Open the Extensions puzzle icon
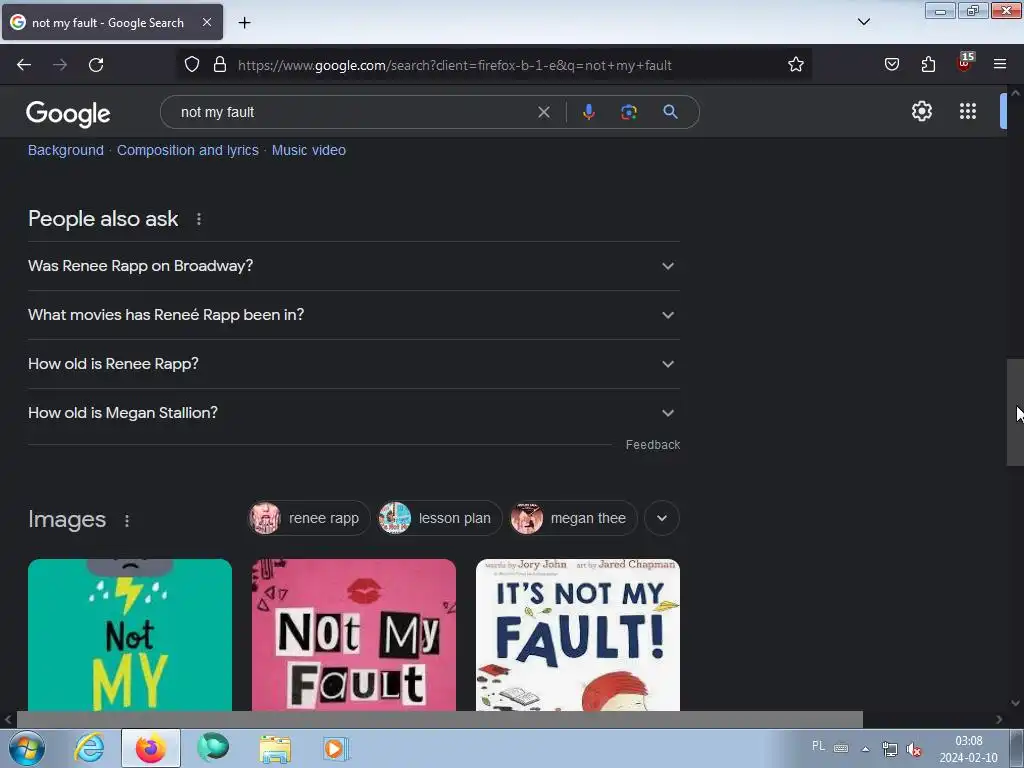Image resolution: width=1024 pixels, height=768 pixels. pyautogui.click(x=928, y=65)
